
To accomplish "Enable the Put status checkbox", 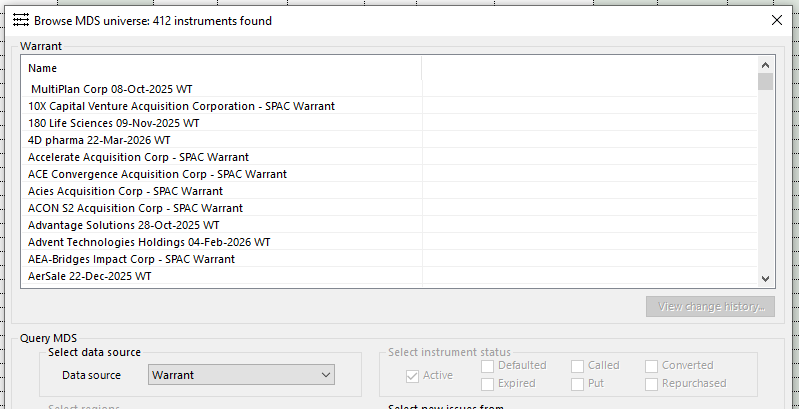I will [577, 384].
